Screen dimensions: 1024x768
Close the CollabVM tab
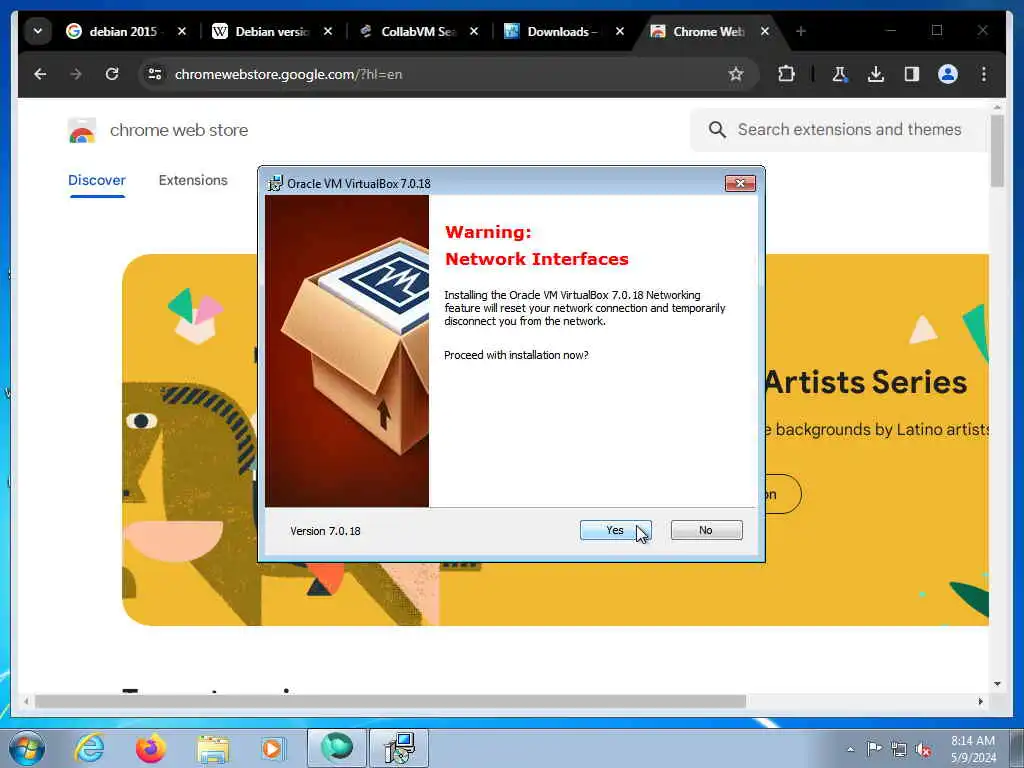point(474,31)
